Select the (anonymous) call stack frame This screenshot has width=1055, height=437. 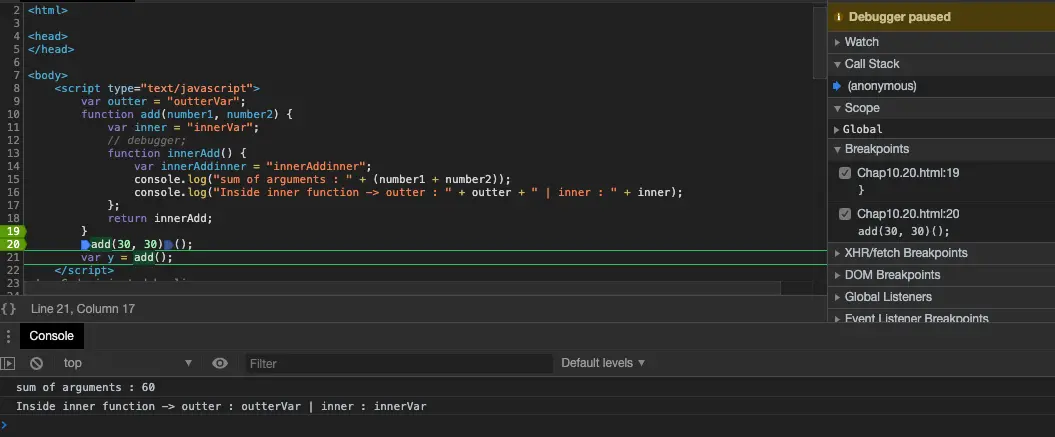click(x=881, y=86)
